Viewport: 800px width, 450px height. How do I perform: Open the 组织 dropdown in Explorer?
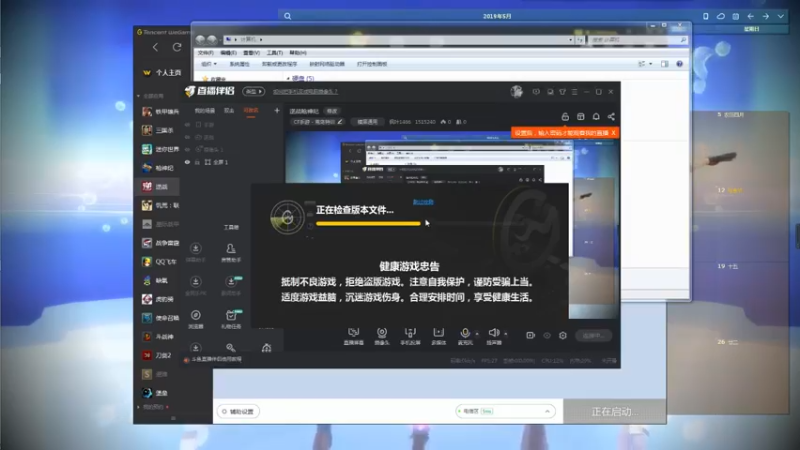point(209,64)
